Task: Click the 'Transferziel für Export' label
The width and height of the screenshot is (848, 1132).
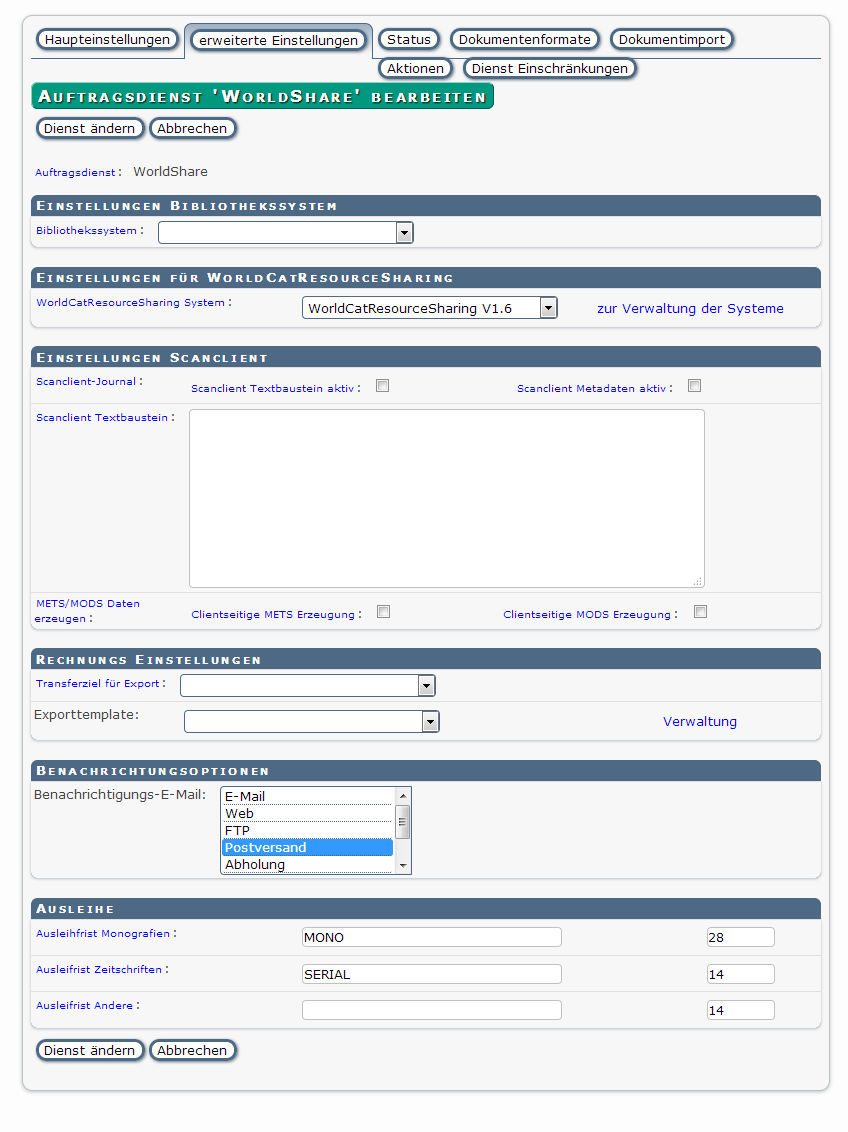Action: (x=97, y=684)
